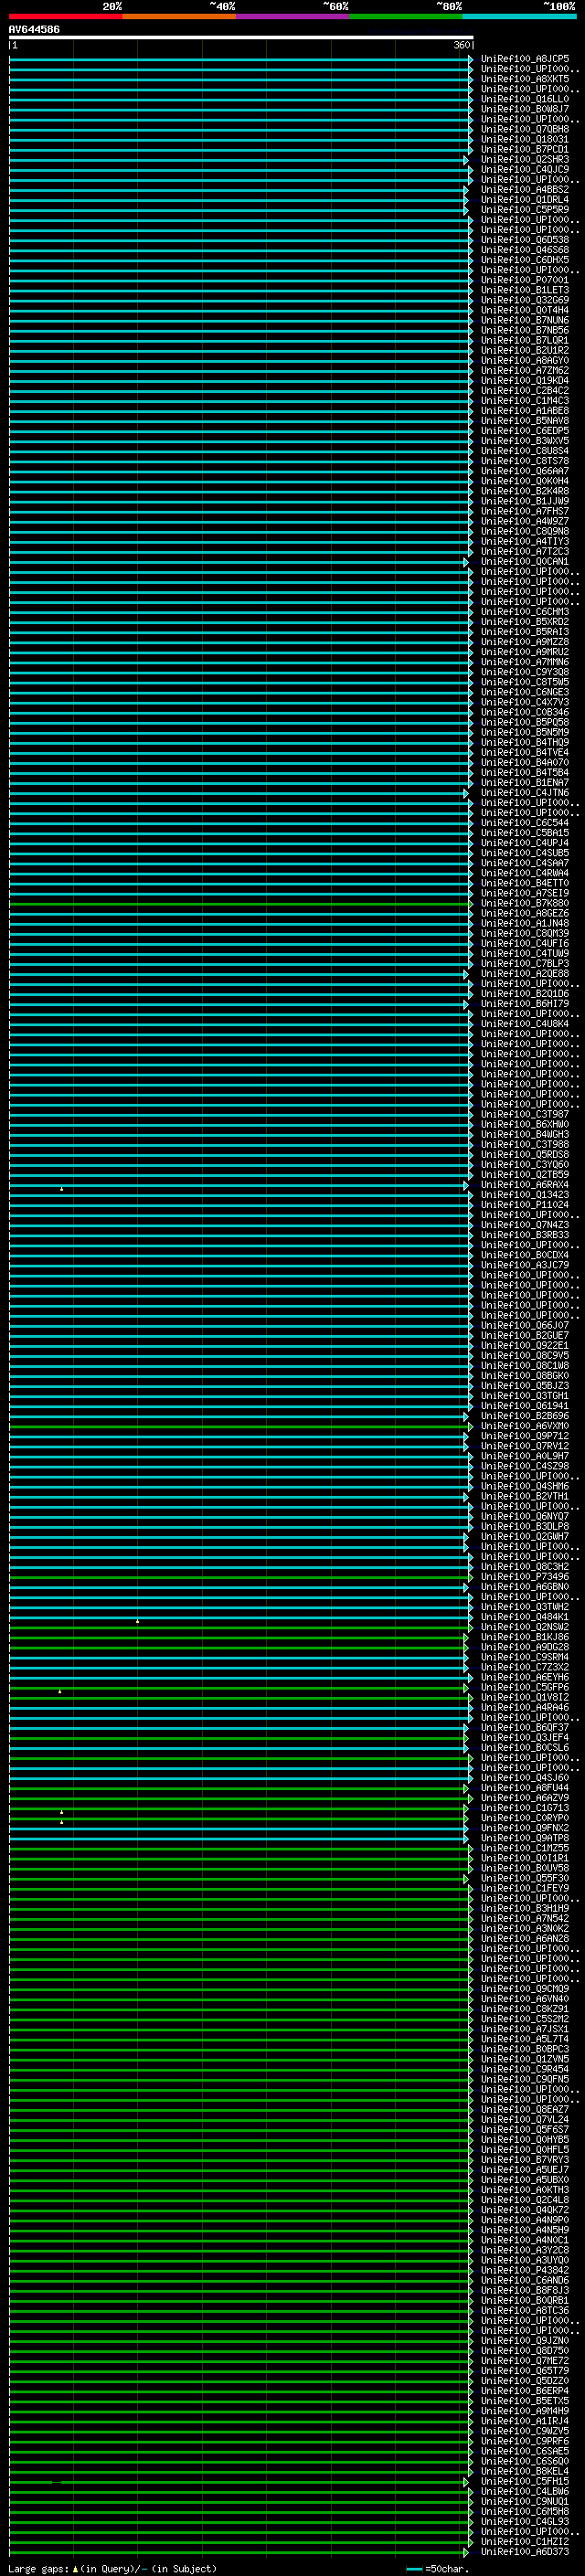Open hit UniRef100_P73496
585x2576 pixels.
pyautogui.click(x=525, y=1577)
